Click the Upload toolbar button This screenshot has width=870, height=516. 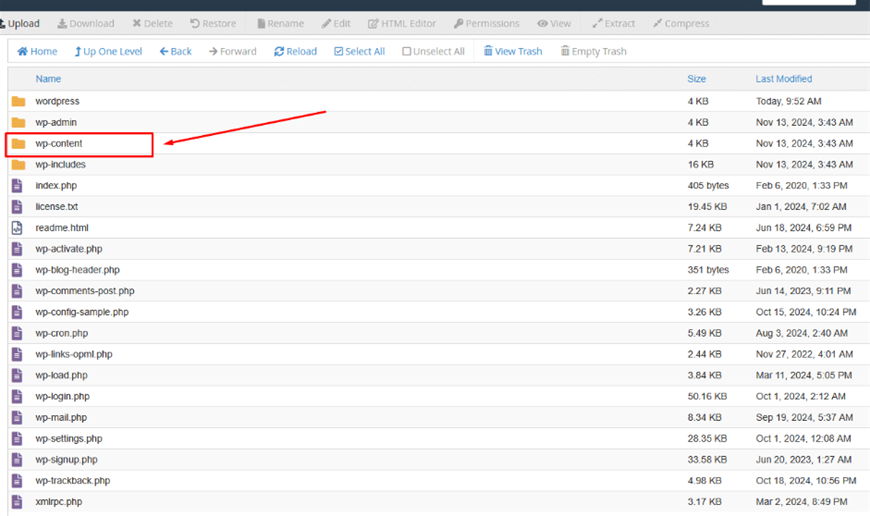20,23
